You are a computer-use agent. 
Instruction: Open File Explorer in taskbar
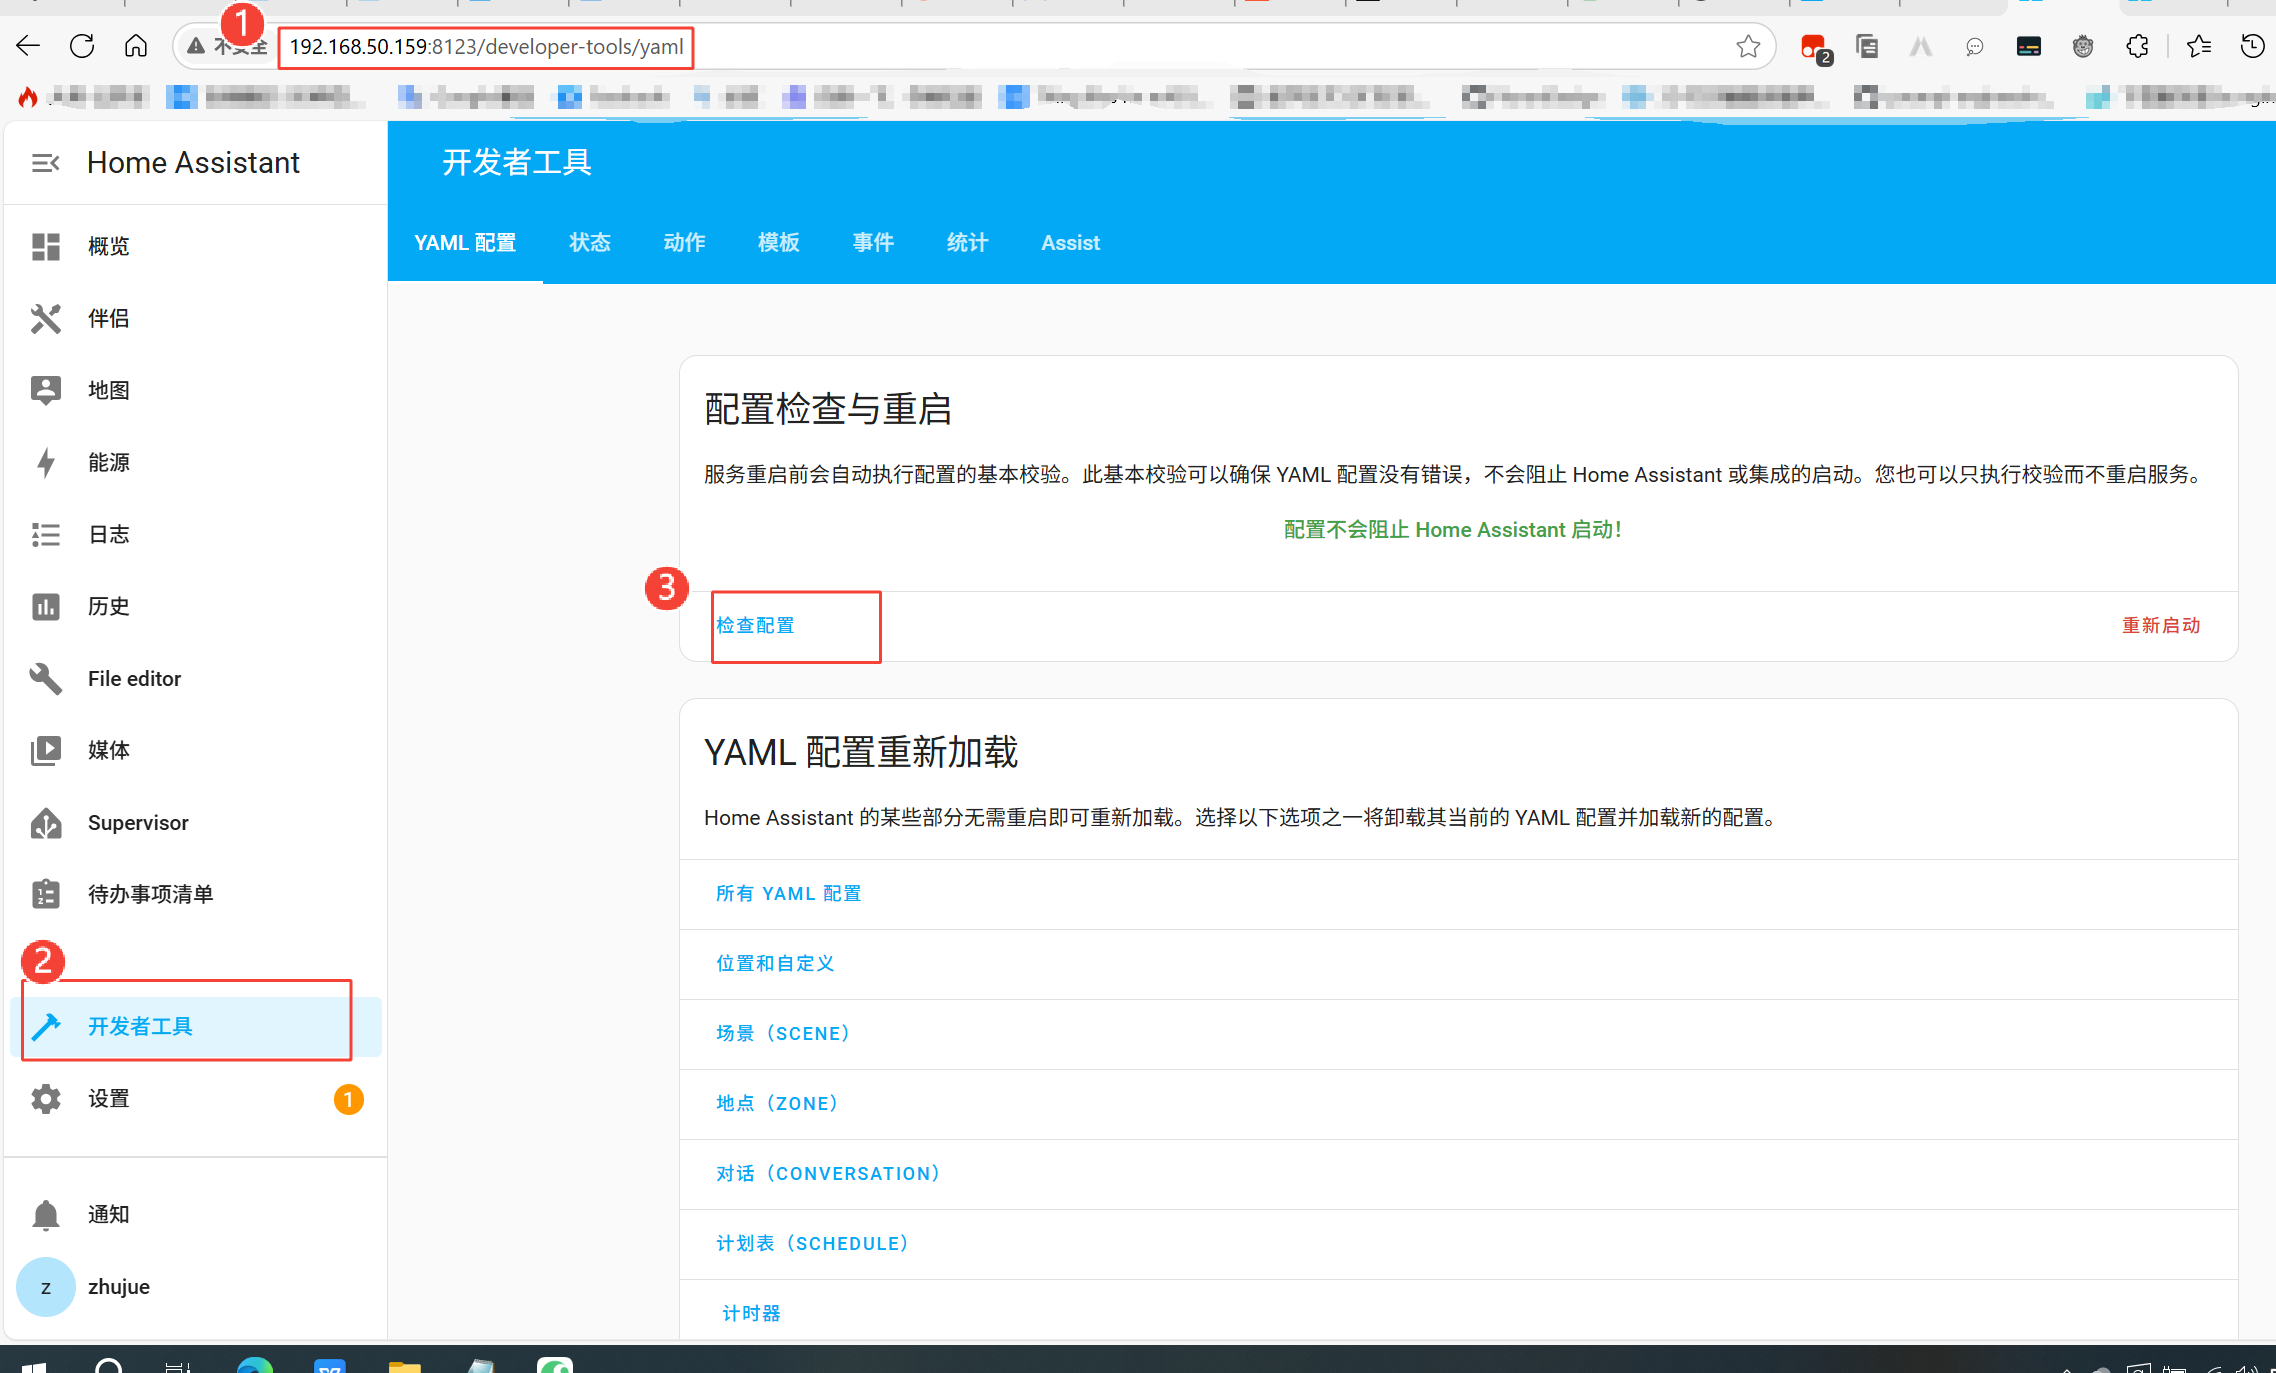click(x=404, y=1365)
